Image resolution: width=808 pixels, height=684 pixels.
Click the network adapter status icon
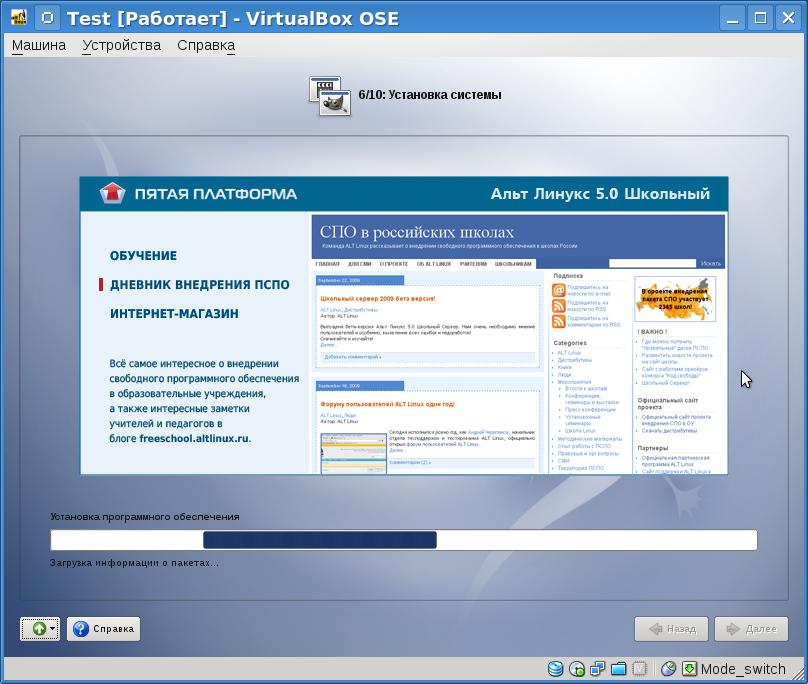tap(598, 669)
